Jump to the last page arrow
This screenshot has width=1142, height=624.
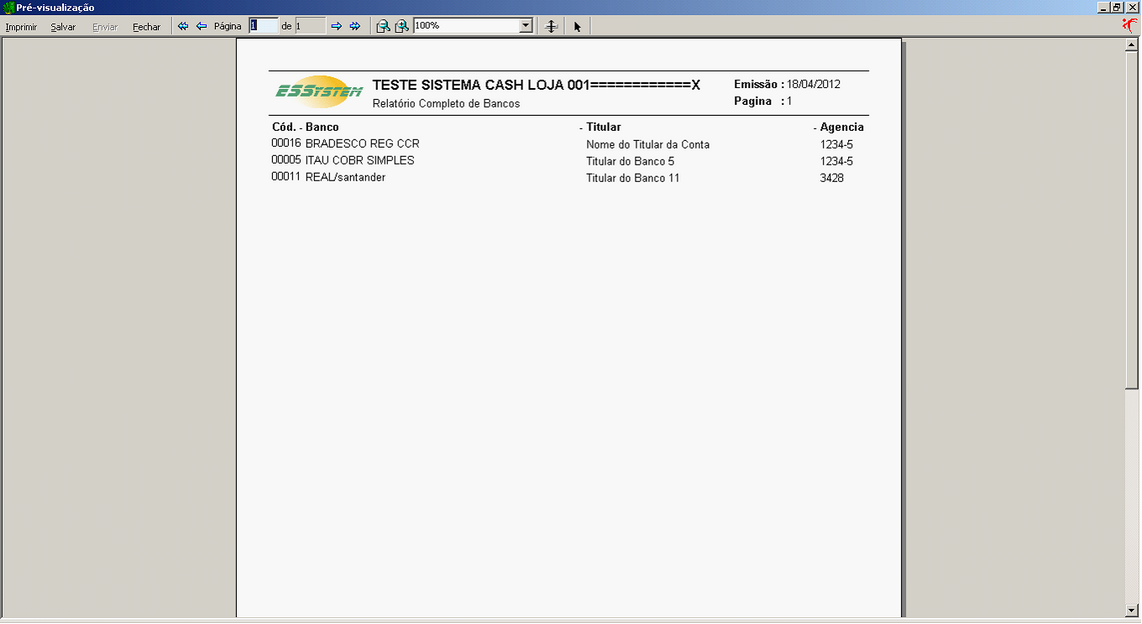coord(354,26)
